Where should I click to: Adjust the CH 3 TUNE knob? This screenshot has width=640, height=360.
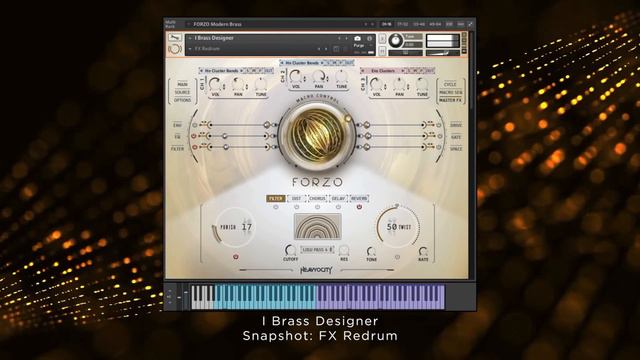pos(422,84)
